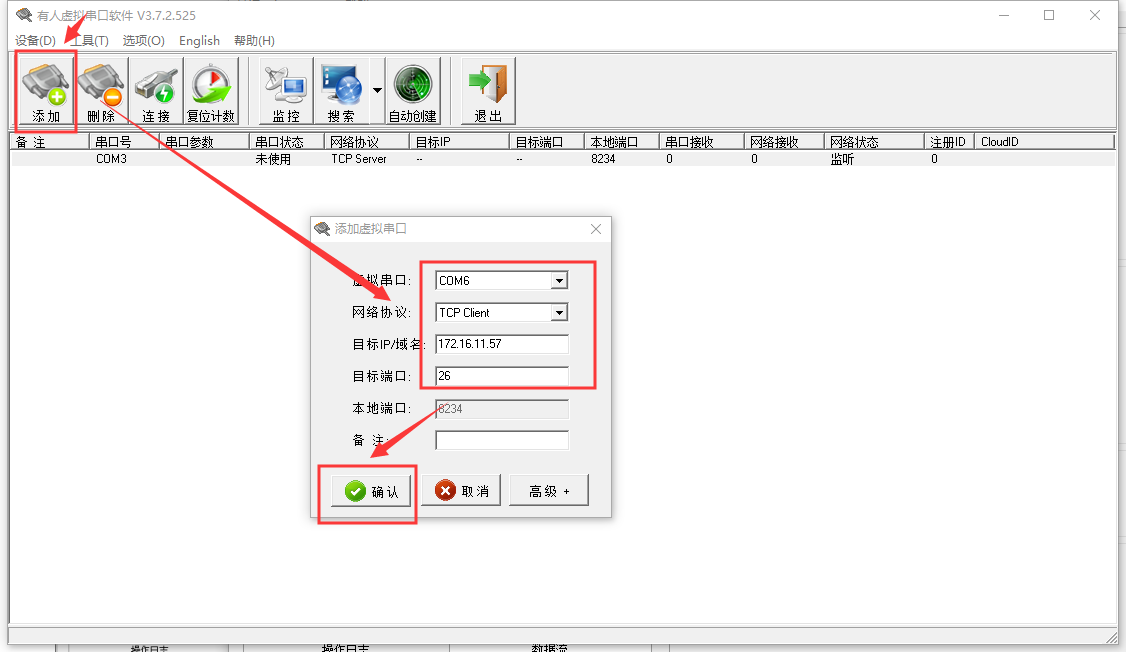Click the 高级 + (Advanced) button
The width and height of the screenshot is (1126, 652).
(548, 491)
